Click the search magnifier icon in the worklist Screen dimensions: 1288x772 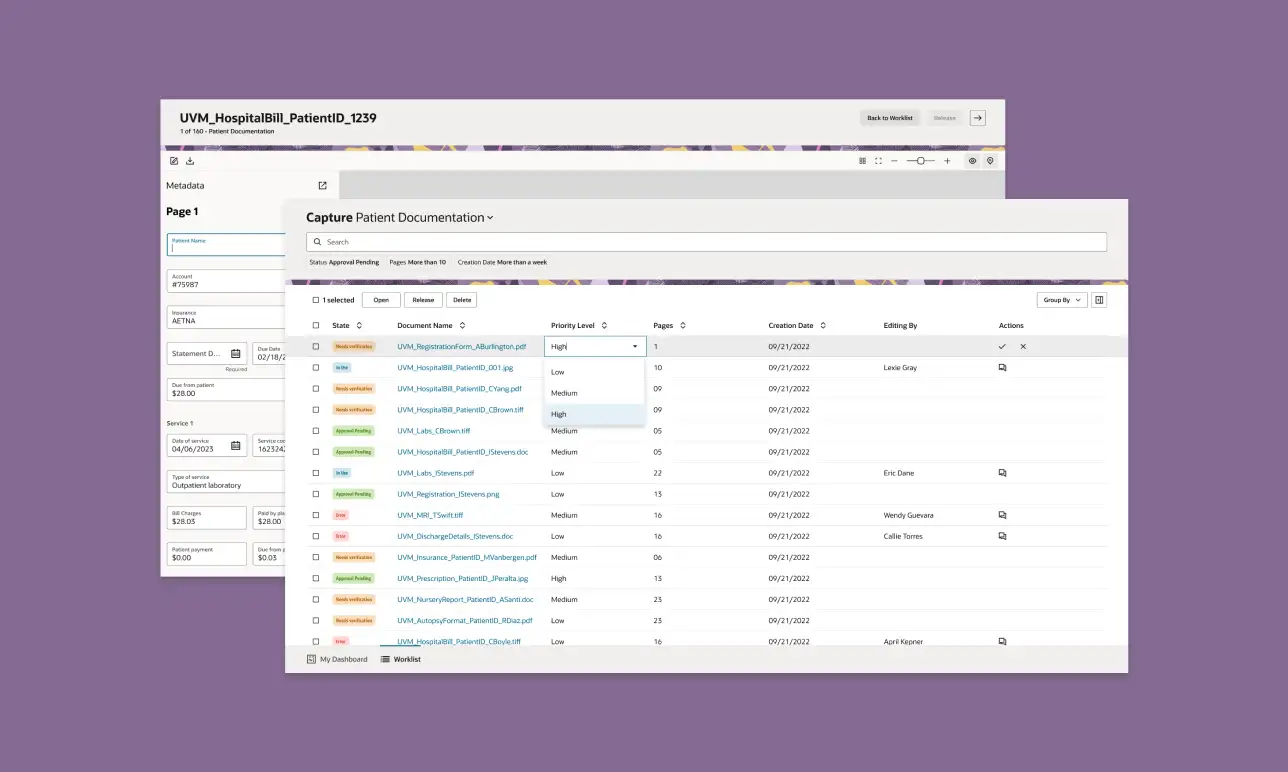click(317, 242)
